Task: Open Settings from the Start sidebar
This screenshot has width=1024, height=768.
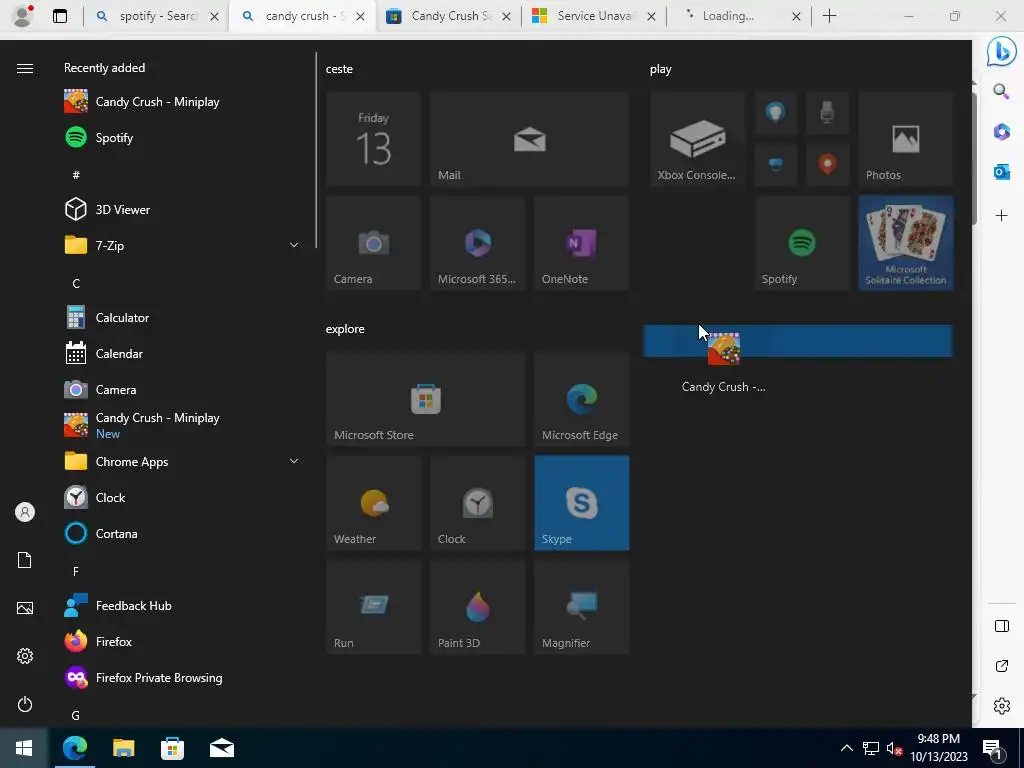Action: pos(25,656)
